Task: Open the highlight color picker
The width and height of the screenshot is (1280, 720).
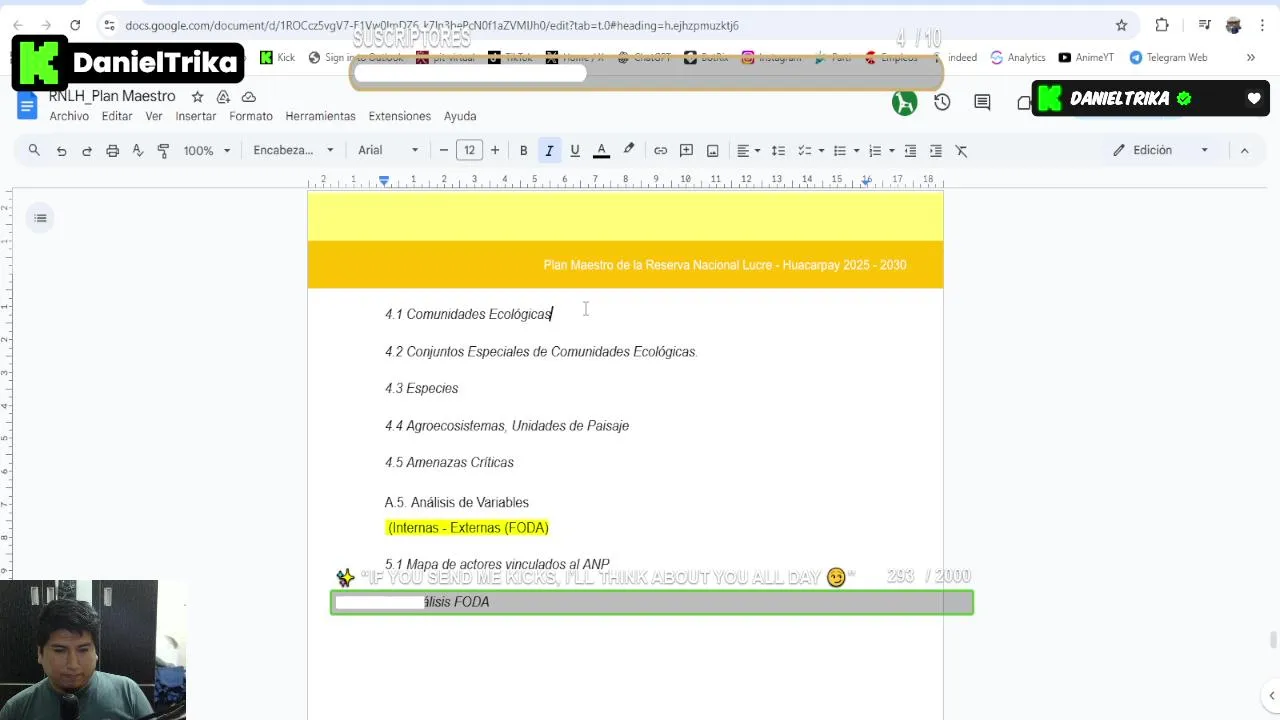Action: click(x=629, y=150)
